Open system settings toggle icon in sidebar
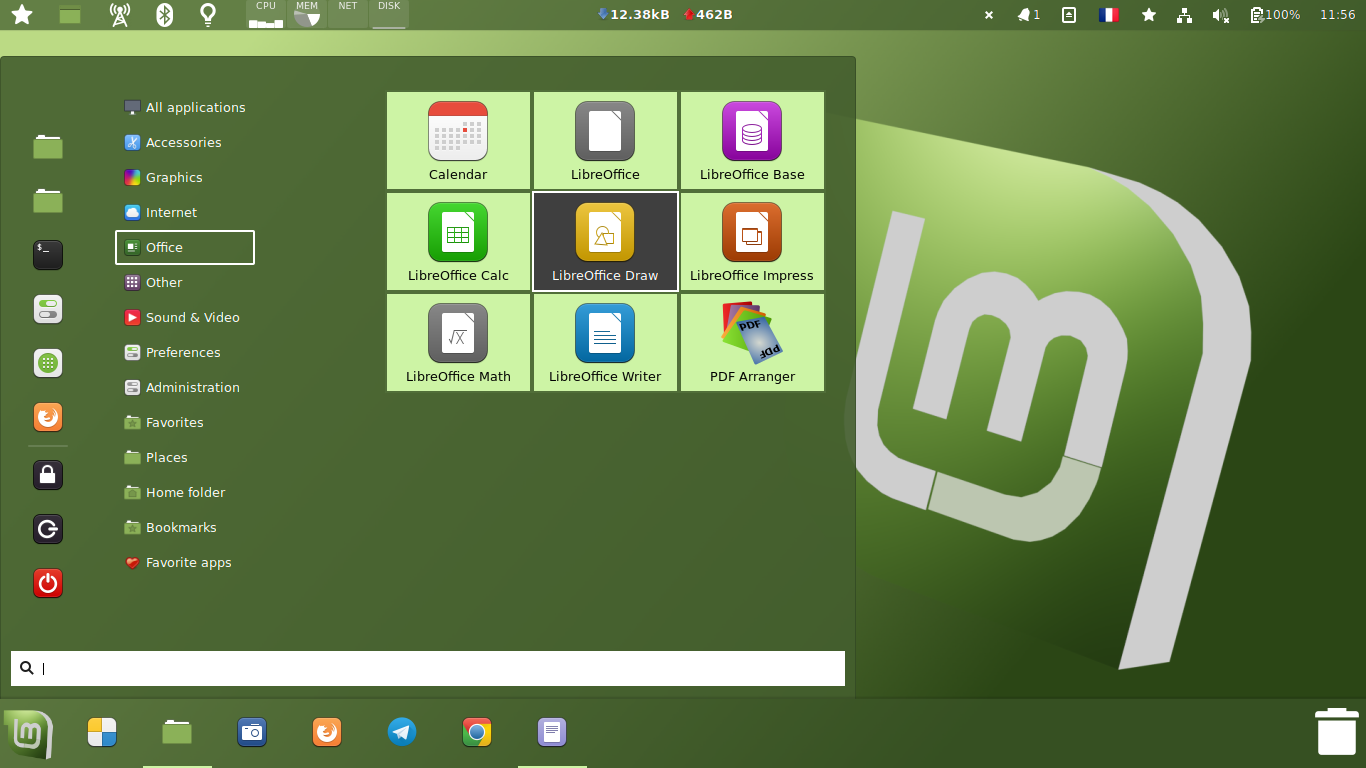 tap(48, 309)
